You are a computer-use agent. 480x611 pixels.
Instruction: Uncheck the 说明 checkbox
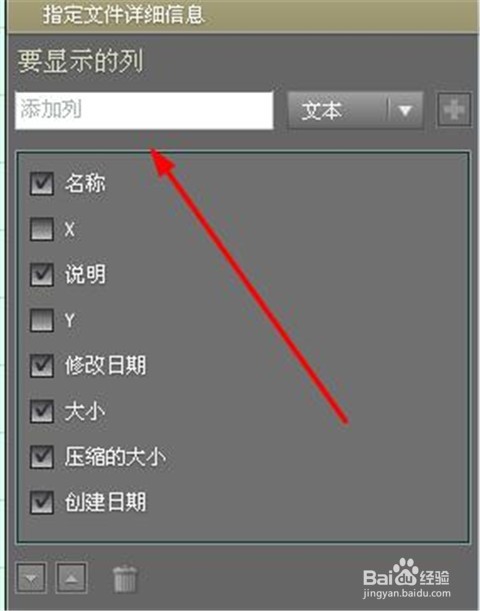(x=42, y=274)
